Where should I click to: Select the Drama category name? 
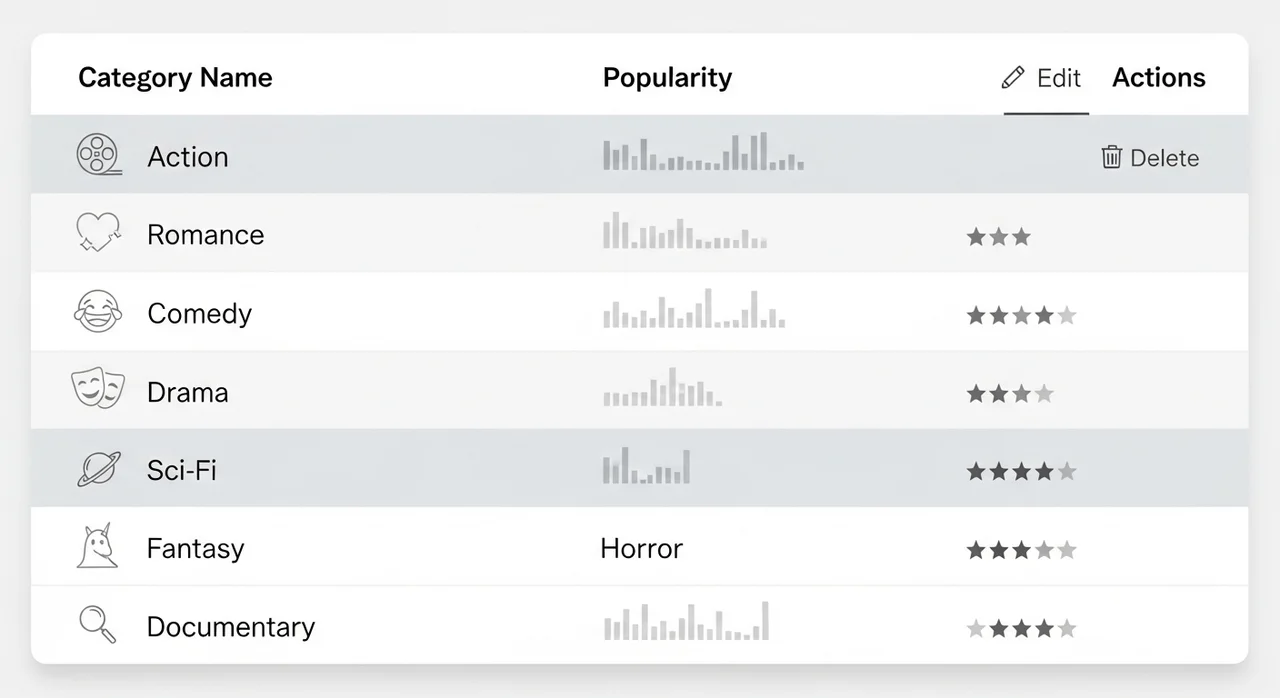coord(187,392)
